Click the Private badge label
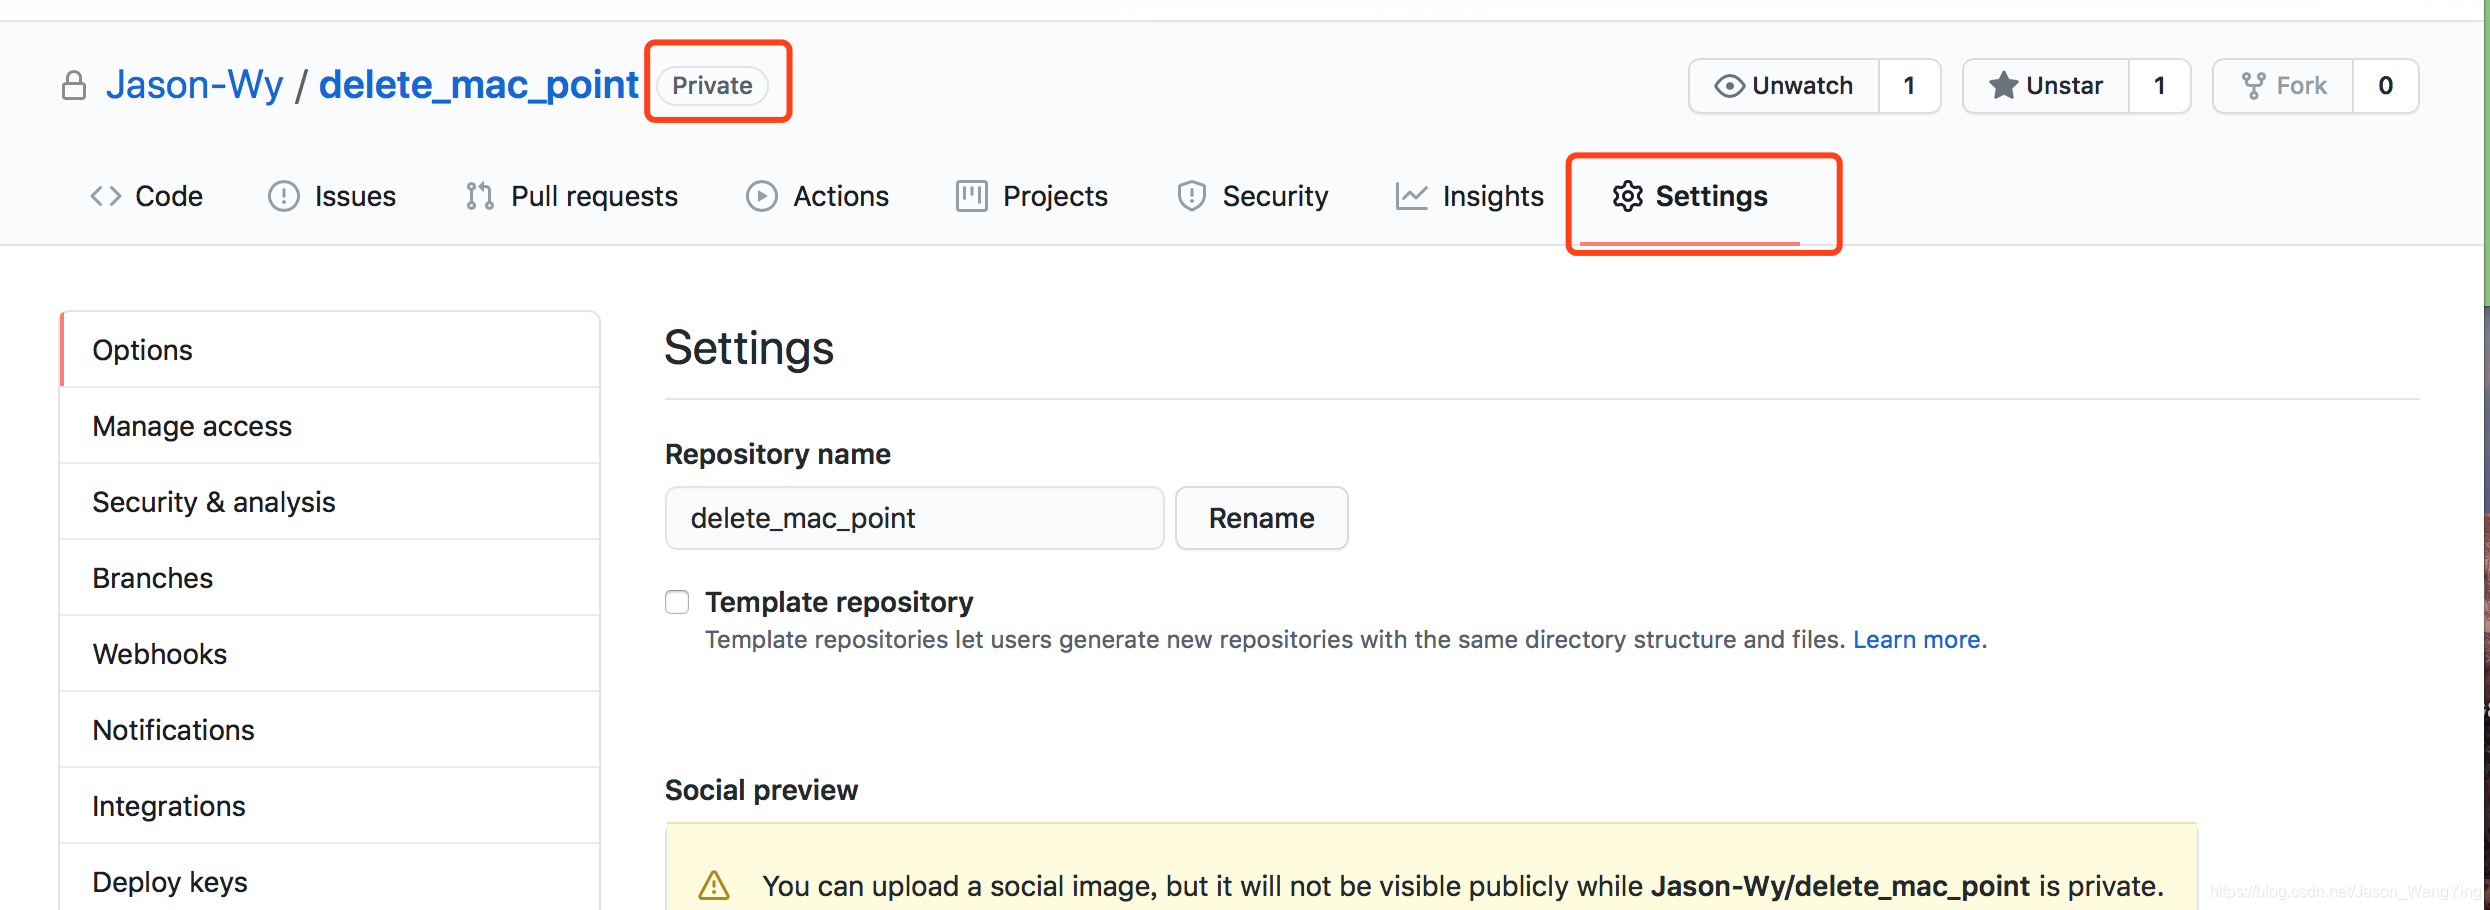The height and width of the screenshot is (910, 2490). [712, 86]
